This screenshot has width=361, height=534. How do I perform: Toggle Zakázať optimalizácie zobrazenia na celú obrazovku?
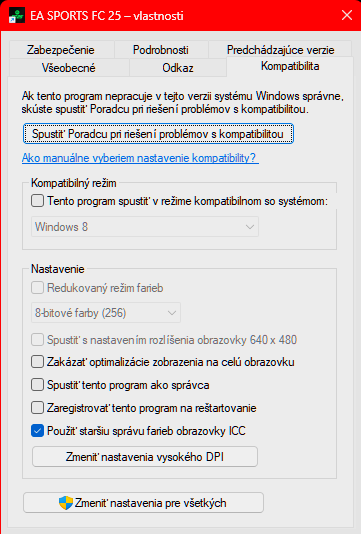pos(37,362)
